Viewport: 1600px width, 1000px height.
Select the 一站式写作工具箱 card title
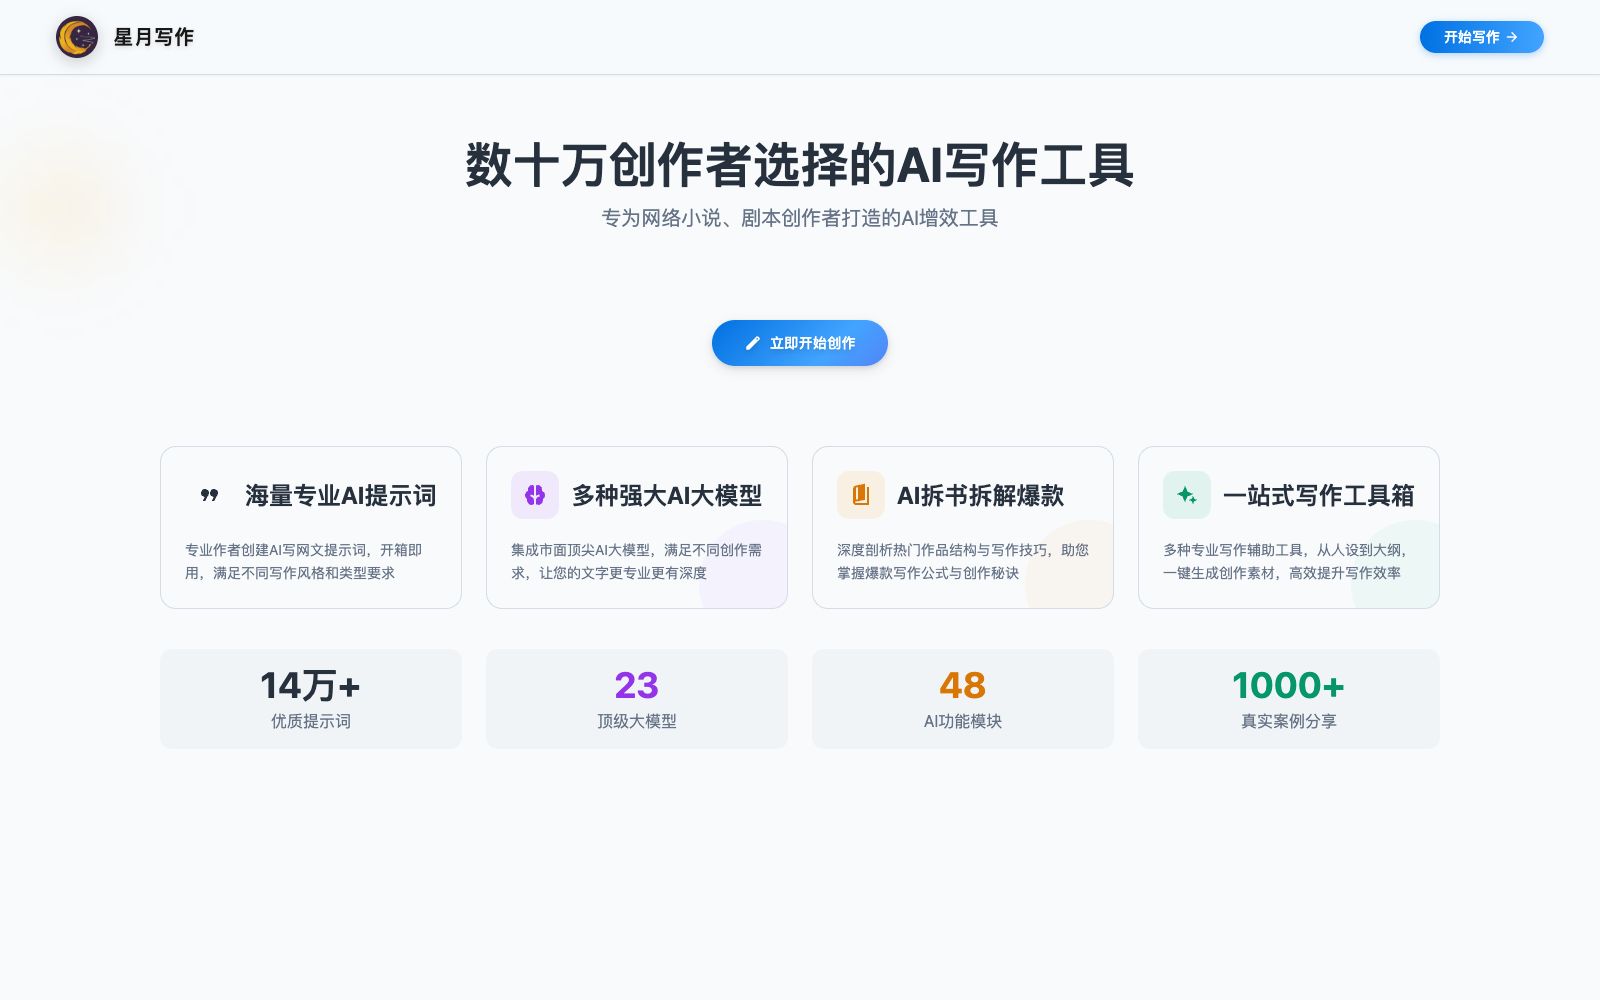coord(1319,495)
